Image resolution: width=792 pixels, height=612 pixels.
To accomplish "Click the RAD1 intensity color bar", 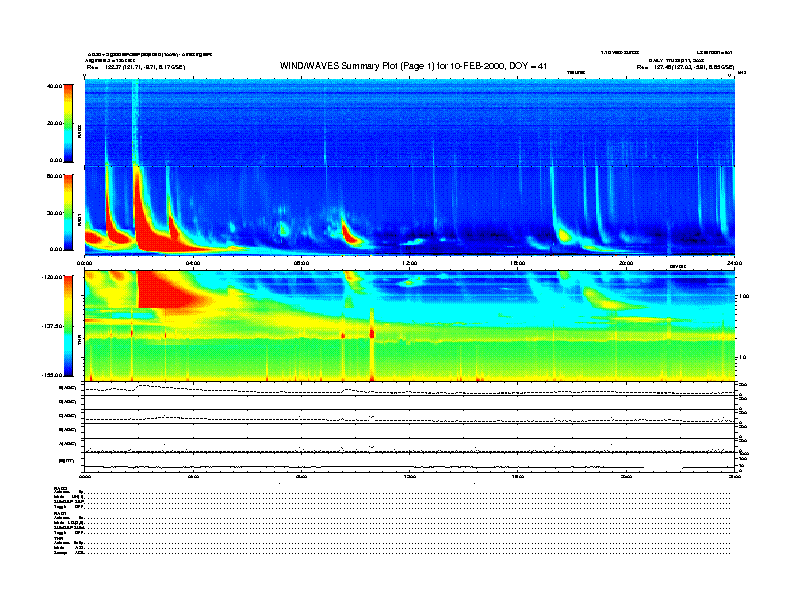I will coord(68,212).
